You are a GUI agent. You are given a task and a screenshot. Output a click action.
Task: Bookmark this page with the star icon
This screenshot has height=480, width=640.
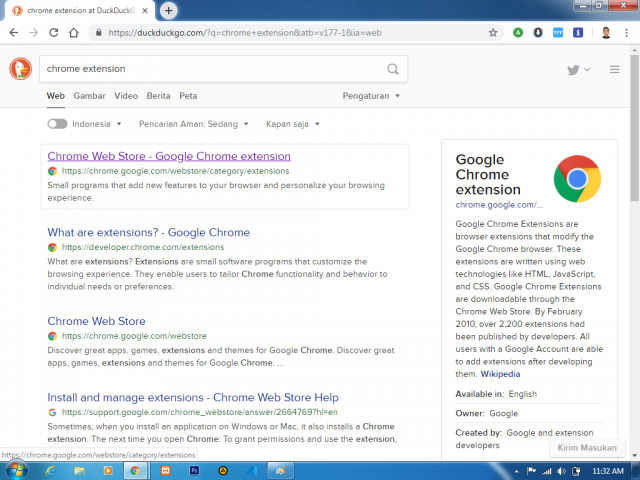(493, 32)
